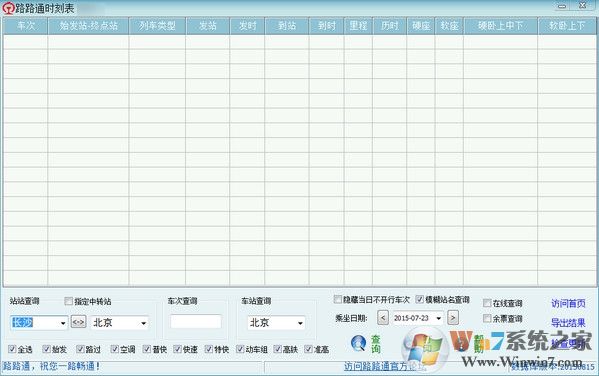Toggle the 高铁 train type
Screen dimensions: 599x376
(278, 349)
